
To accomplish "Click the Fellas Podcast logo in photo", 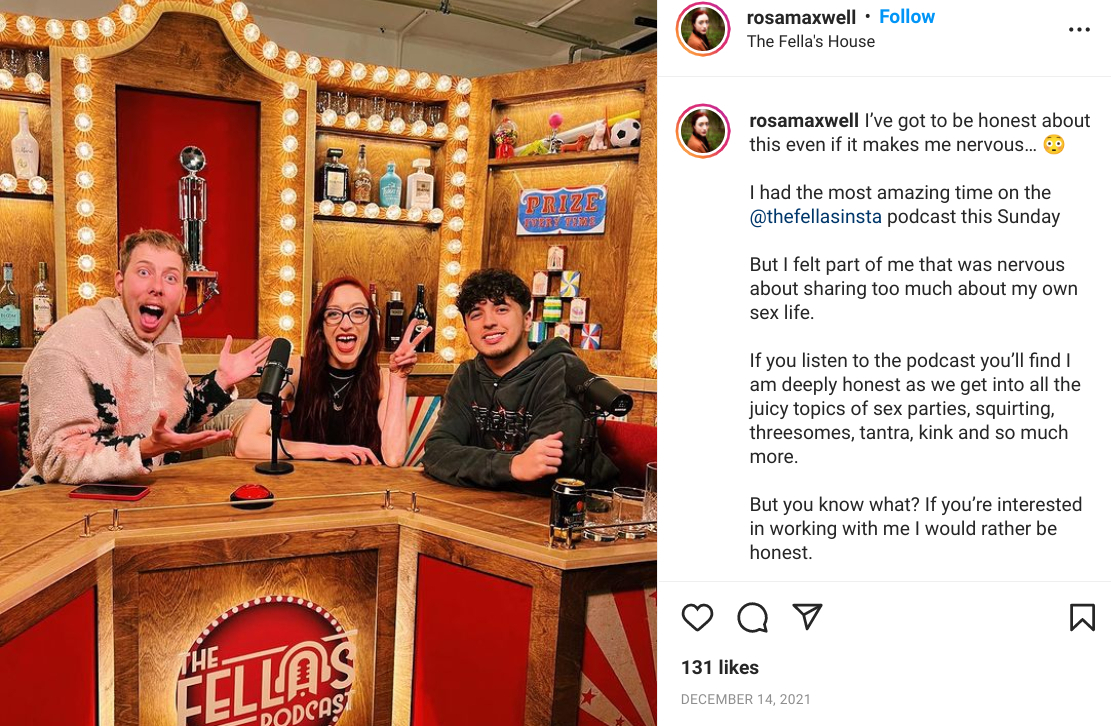I will point(266,662).
